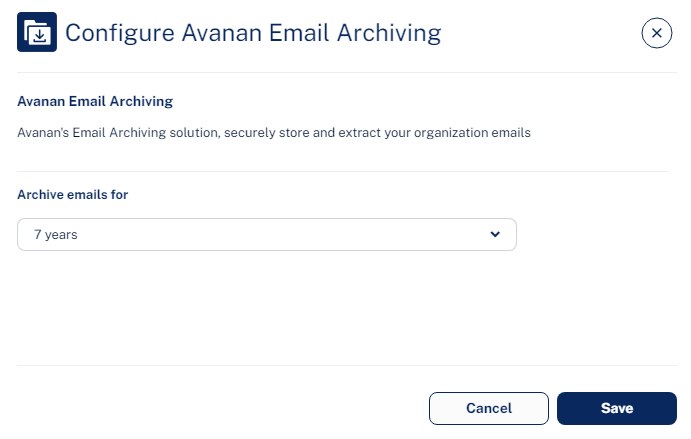
Task: Expand the retention period combo box
Action: tap(267, 234)
